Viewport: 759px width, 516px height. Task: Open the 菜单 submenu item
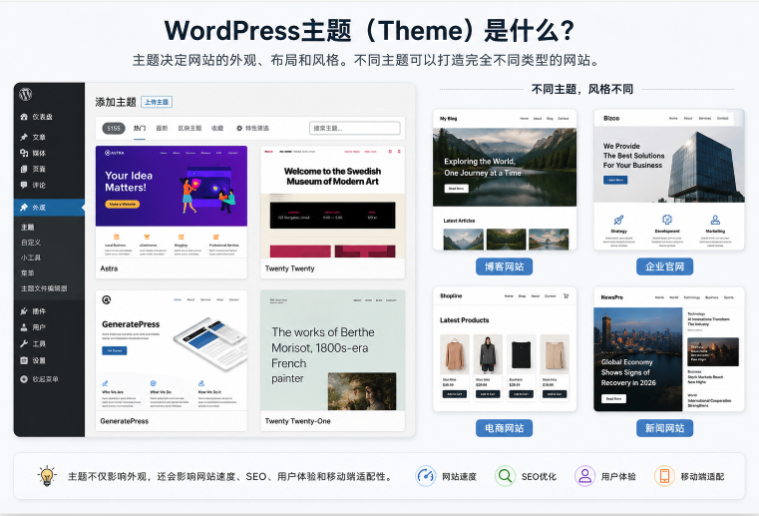tap(28, 273)
